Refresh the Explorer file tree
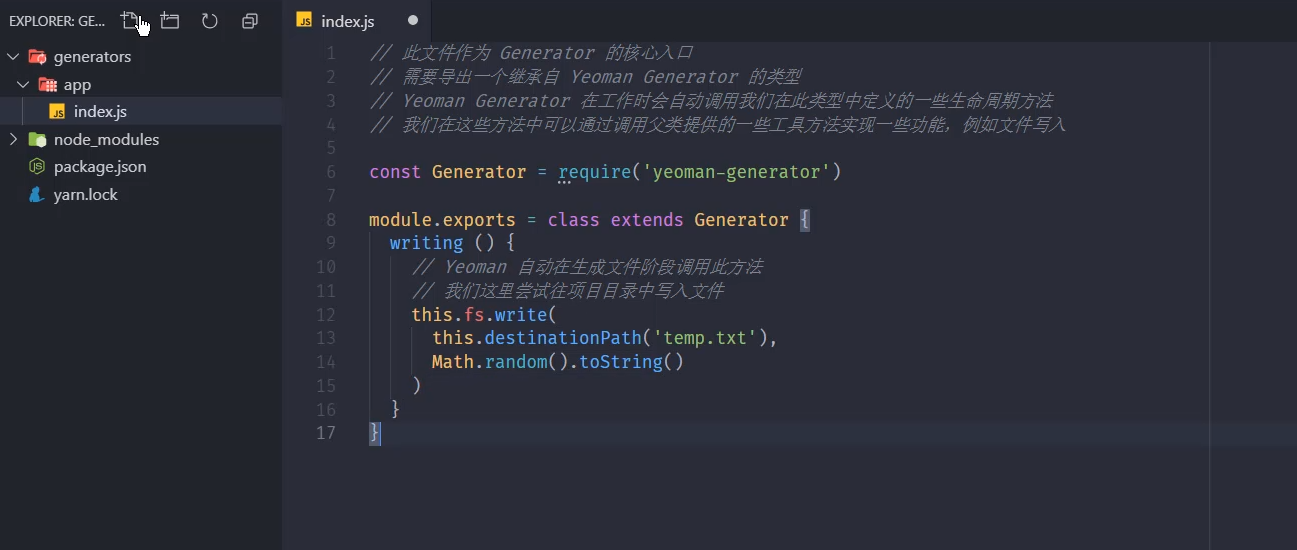 pos(210,20)
